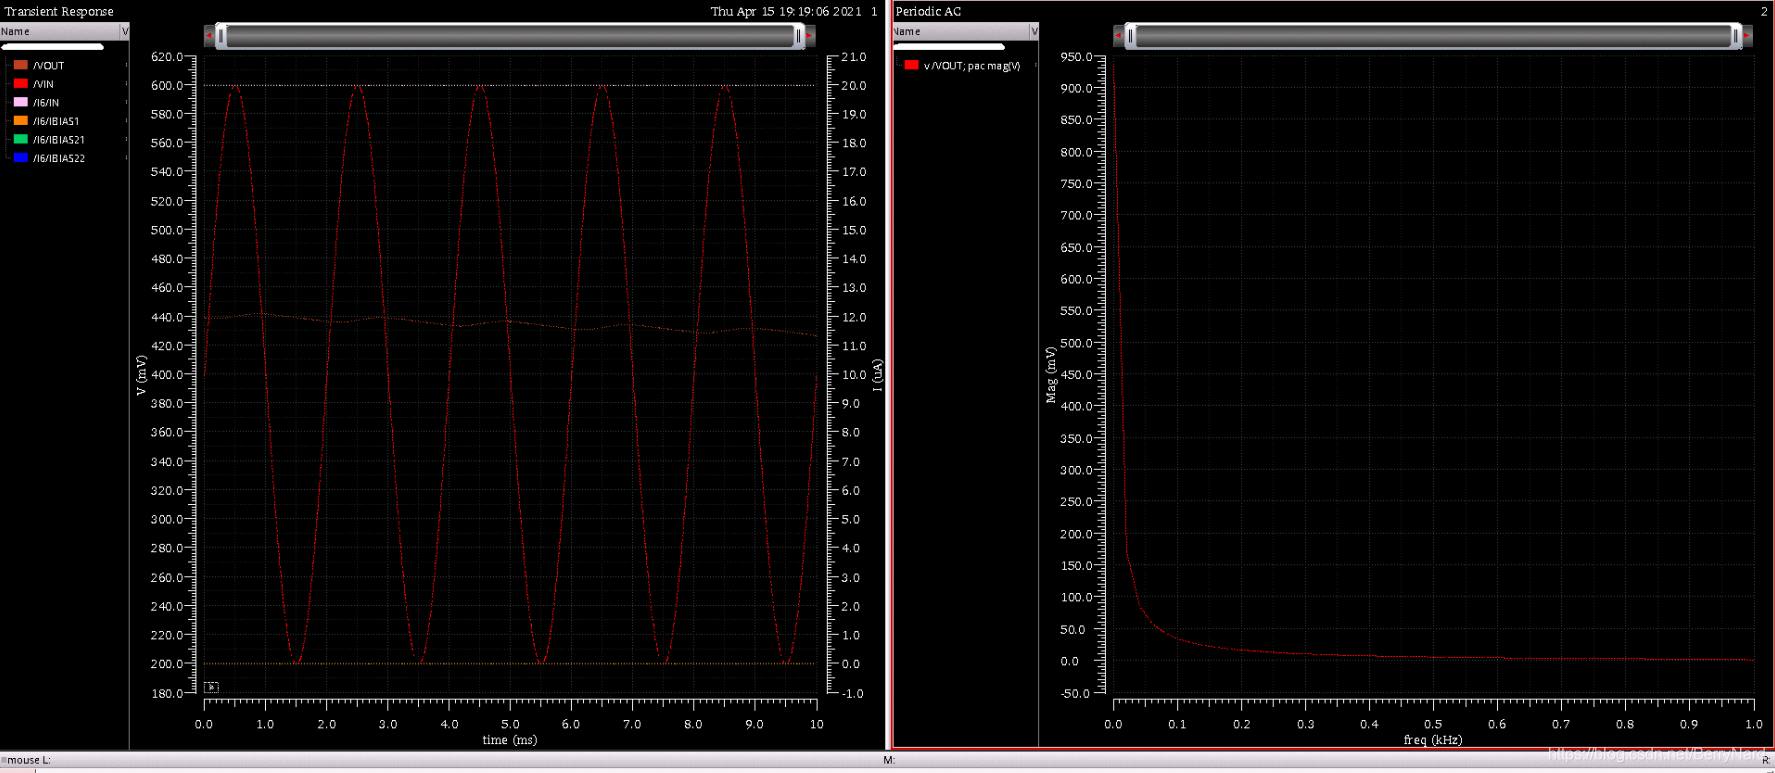1775x773 pixels.
Task: Click the orange /I6/IBIAS1 legend icon
Action: pyautogui.click(x=20, y=121)
